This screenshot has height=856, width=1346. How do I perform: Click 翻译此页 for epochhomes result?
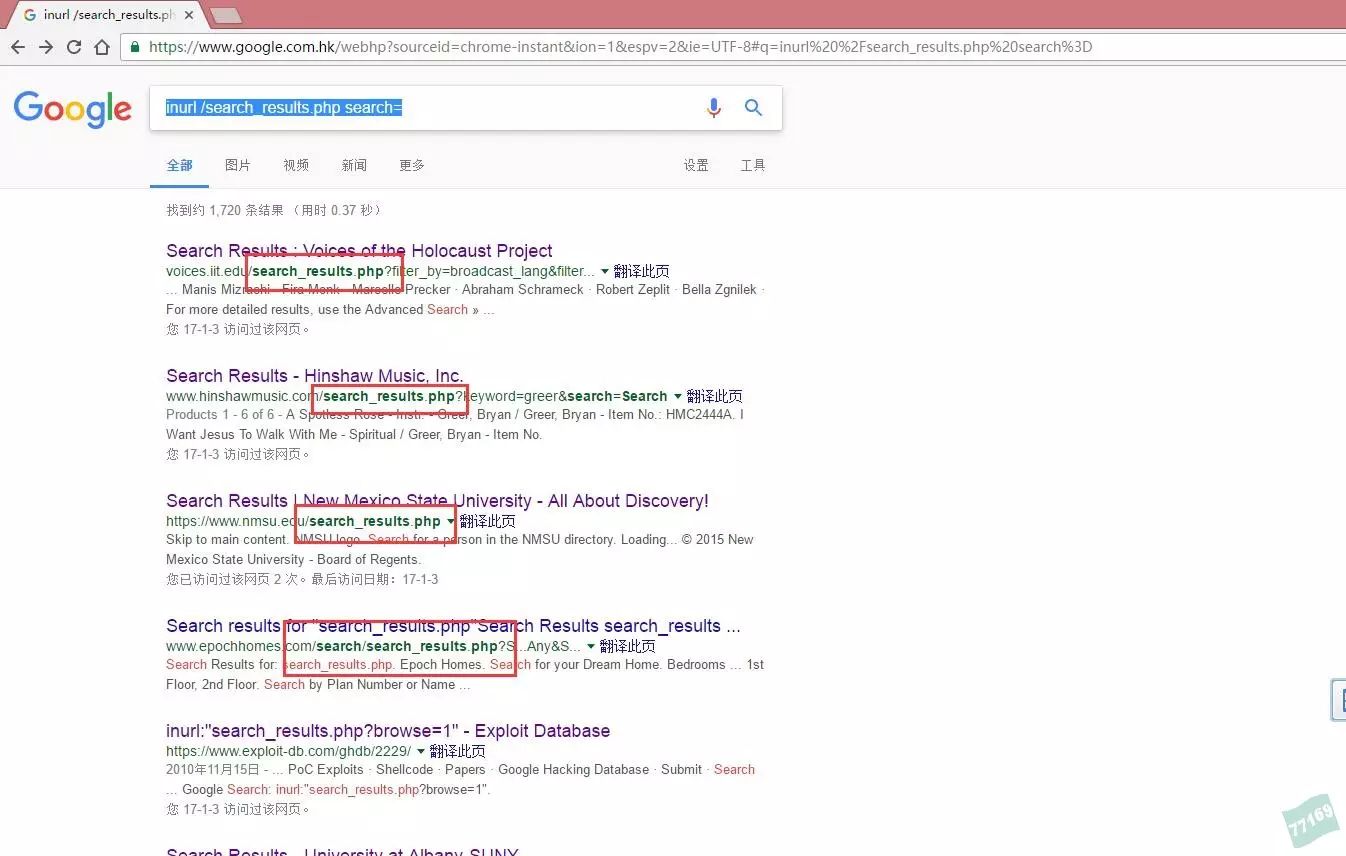point(627,646)
